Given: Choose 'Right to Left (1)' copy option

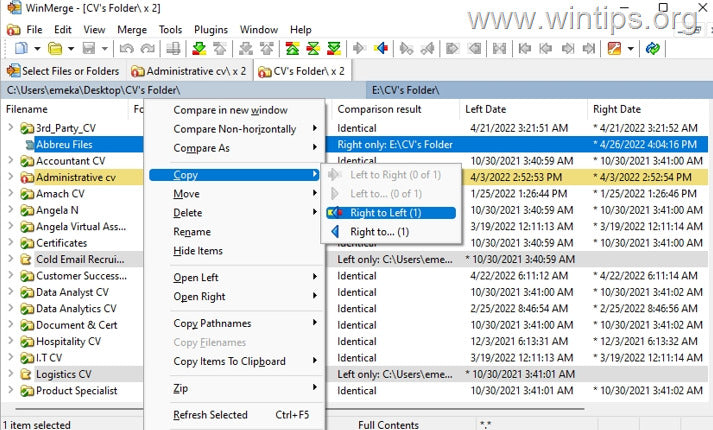Looking at the screenshot, I should point(386,213).
